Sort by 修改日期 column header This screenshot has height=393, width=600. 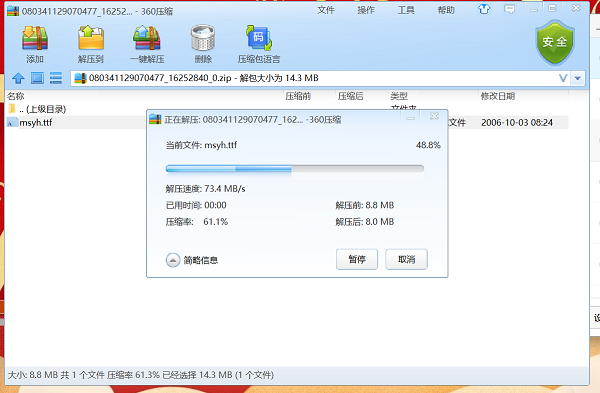(x=498, y=96)
